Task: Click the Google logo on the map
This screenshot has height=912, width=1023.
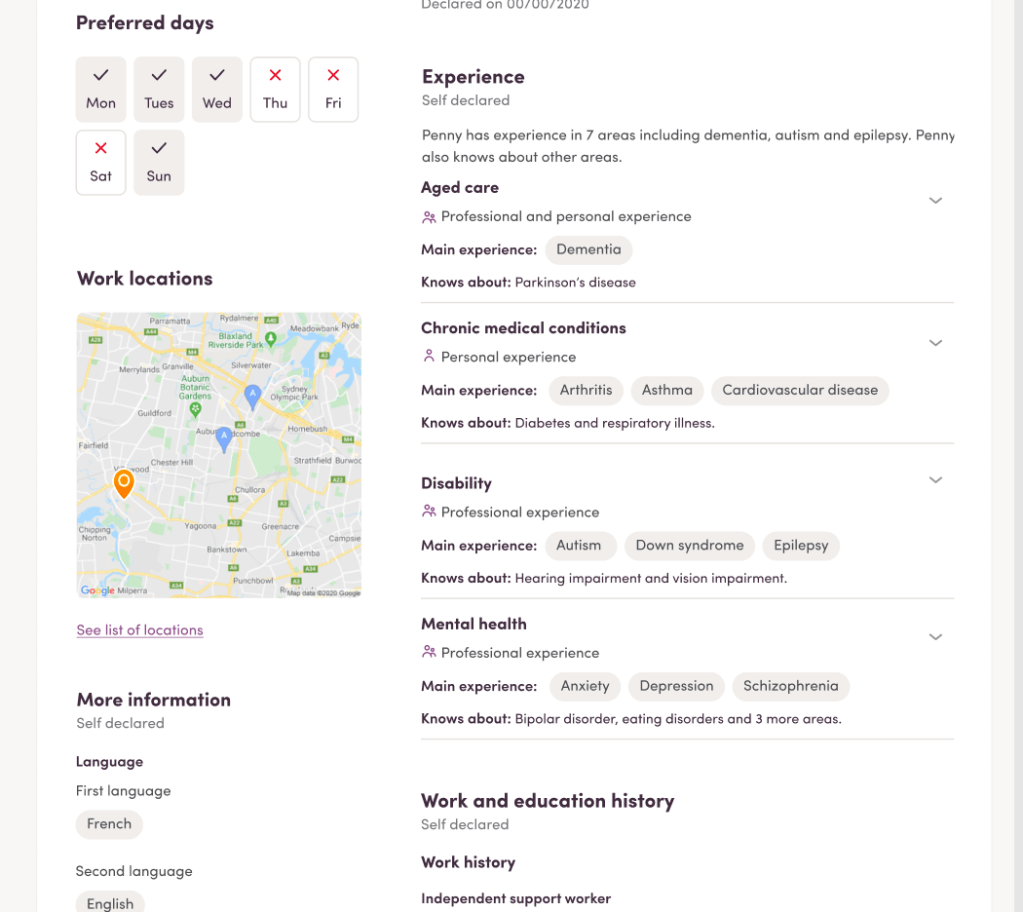Action: pyautogui.click(x=97, y=591)
